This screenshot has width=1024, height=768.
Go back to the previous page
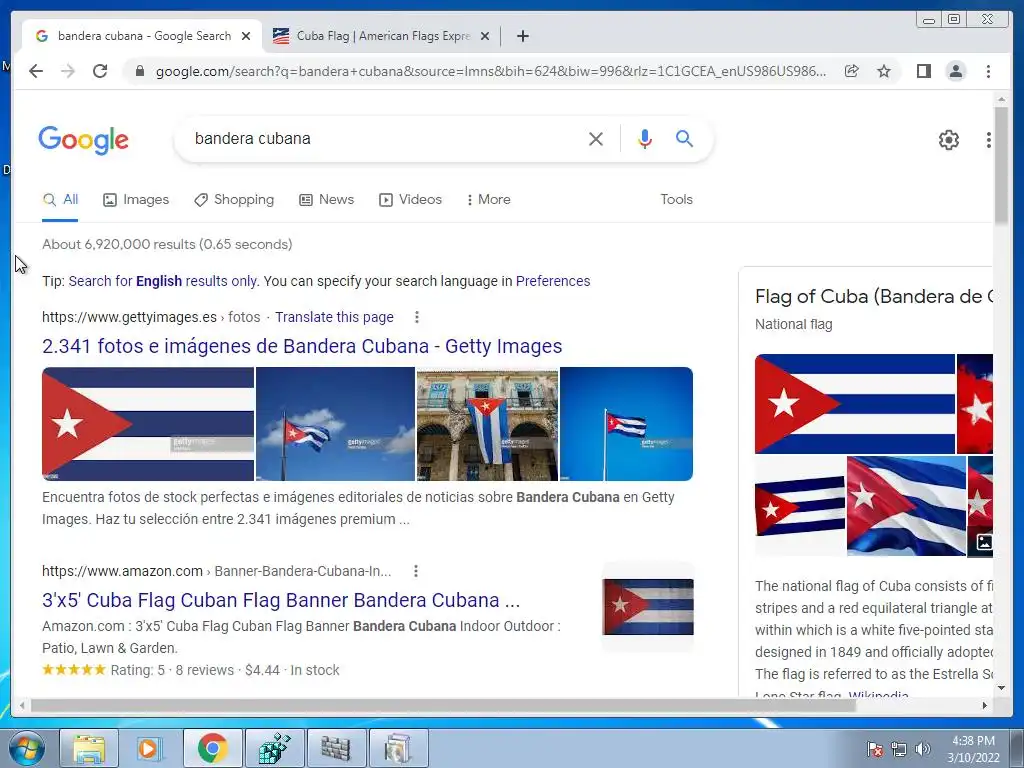(36, 71)
